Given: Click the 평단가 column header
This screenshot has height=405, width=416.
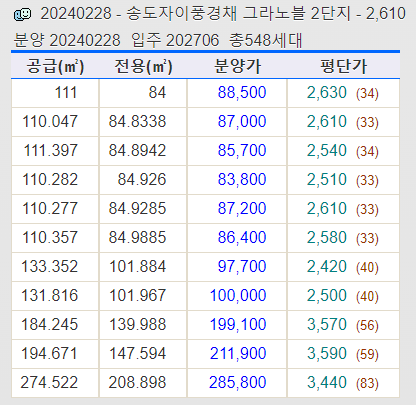Looking at the screenshot, I should (343, 66).
